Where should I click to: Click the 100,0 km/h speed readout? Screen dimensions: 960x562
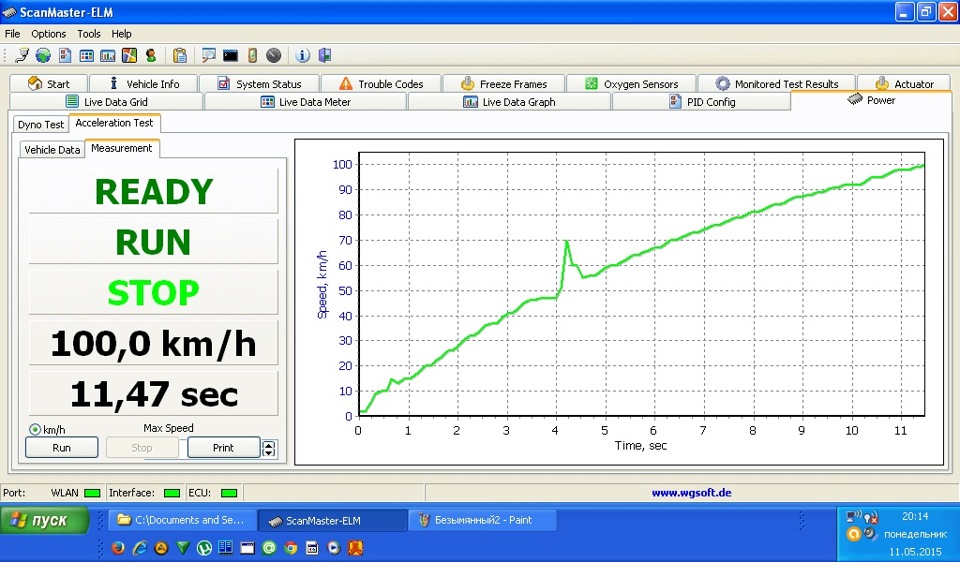coord(154,343)
